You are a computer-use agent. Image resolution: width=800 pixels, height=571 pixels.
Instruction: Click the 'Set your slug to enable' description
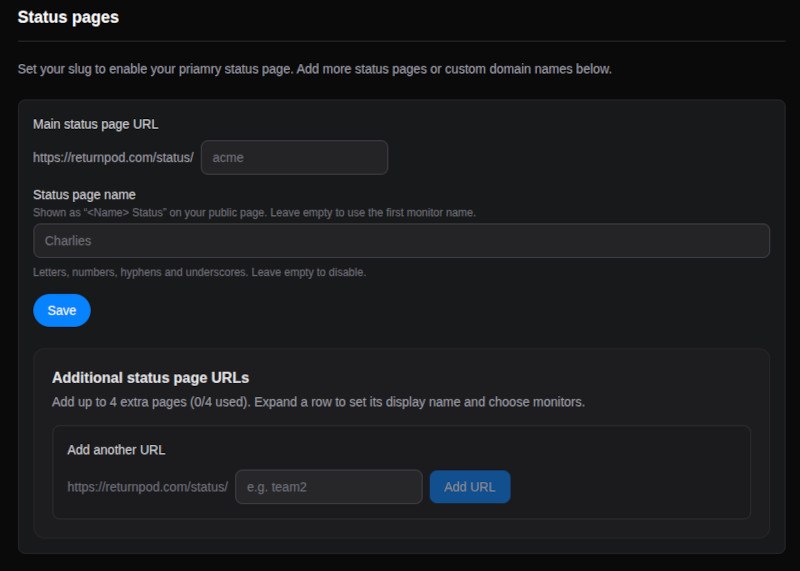coord(314,69)
